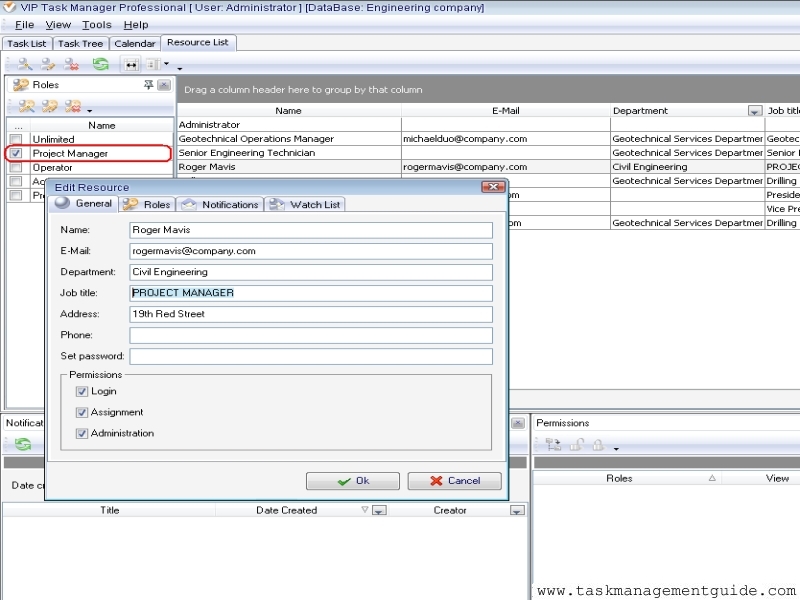This screenshot has height=600, width=800.
Task: Click the refresh icon in Notifications panel
Action: pos(23,444)
